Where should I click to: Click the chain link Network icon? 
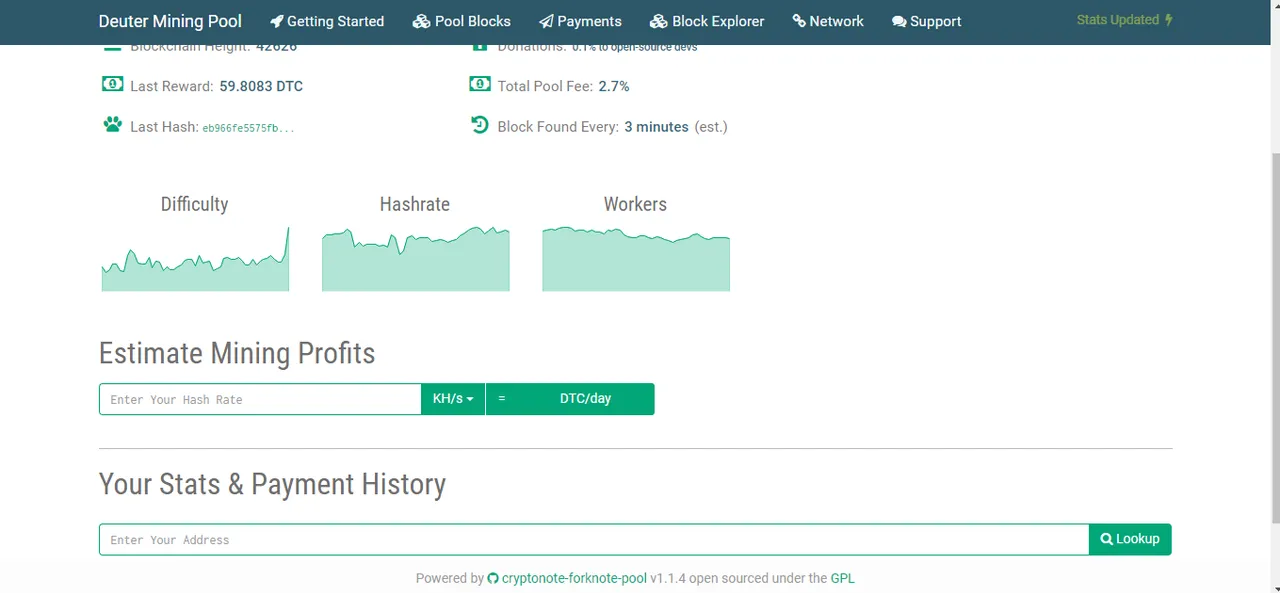tap(799, 21)
